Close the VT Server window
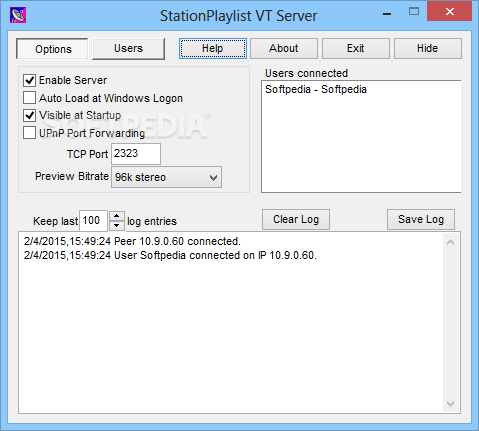 coord(449,12)
